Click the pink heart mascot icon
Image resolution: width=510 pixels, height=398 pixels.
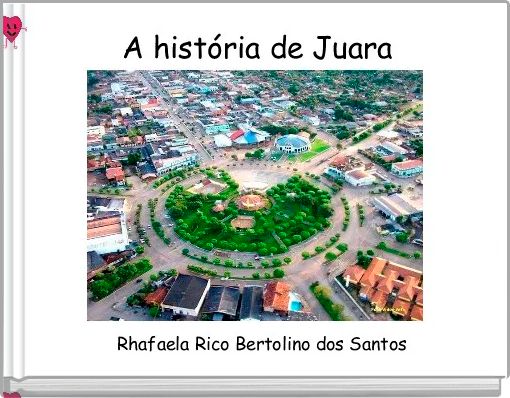(13, 31)
